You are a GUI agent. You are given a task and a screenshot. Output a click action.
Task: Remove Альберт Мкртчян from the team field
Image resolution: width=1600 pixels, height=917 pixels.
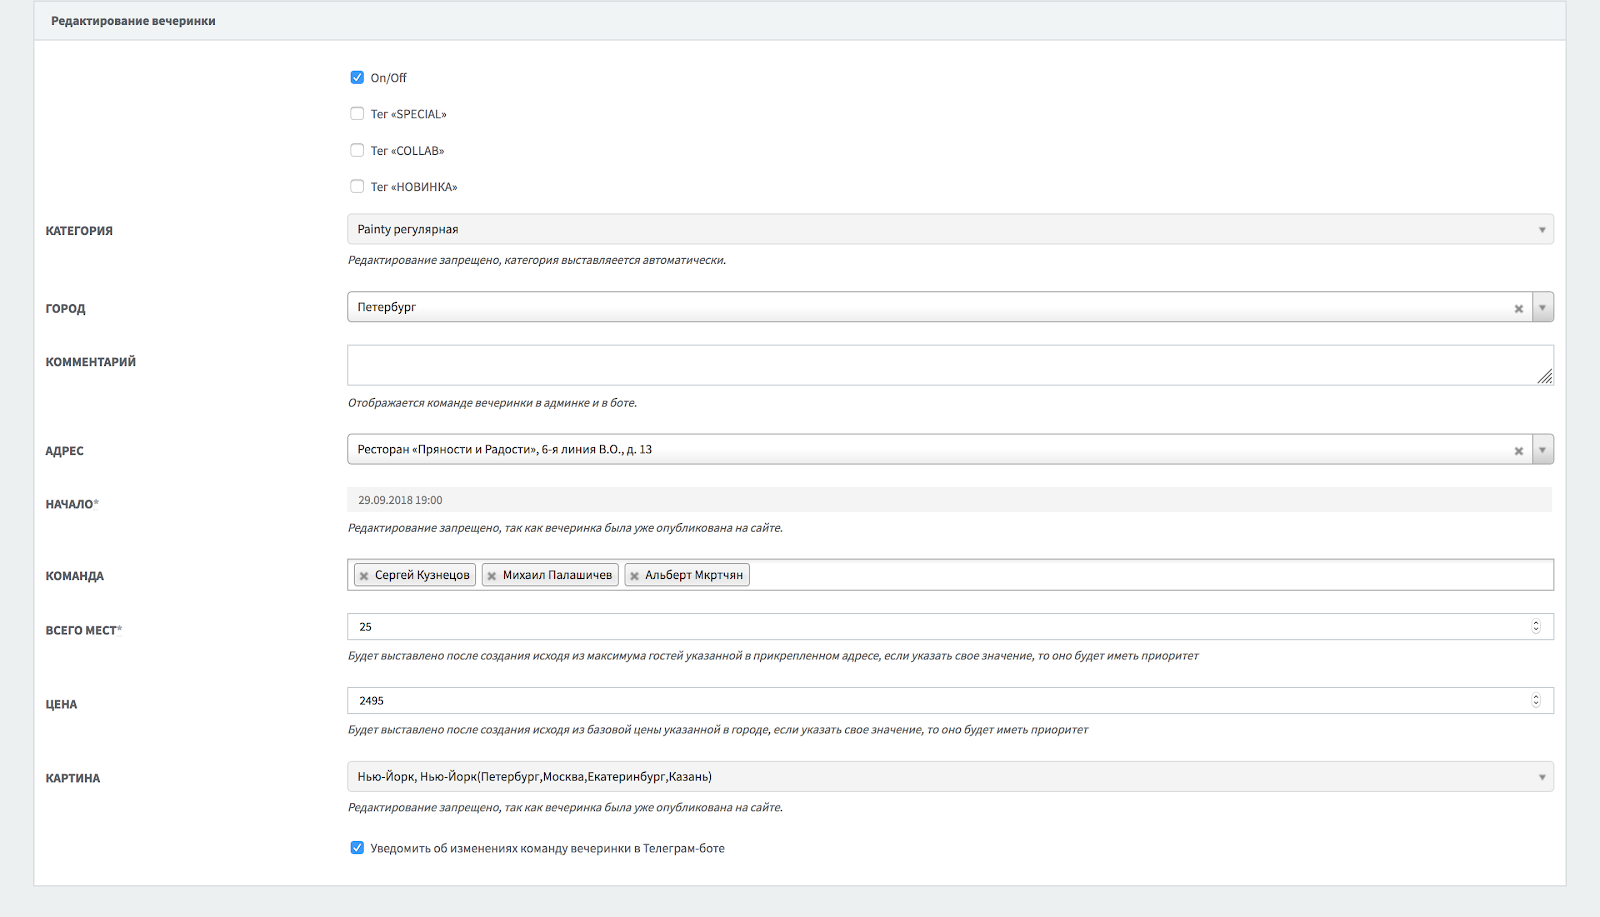click(x=634, y=576)
